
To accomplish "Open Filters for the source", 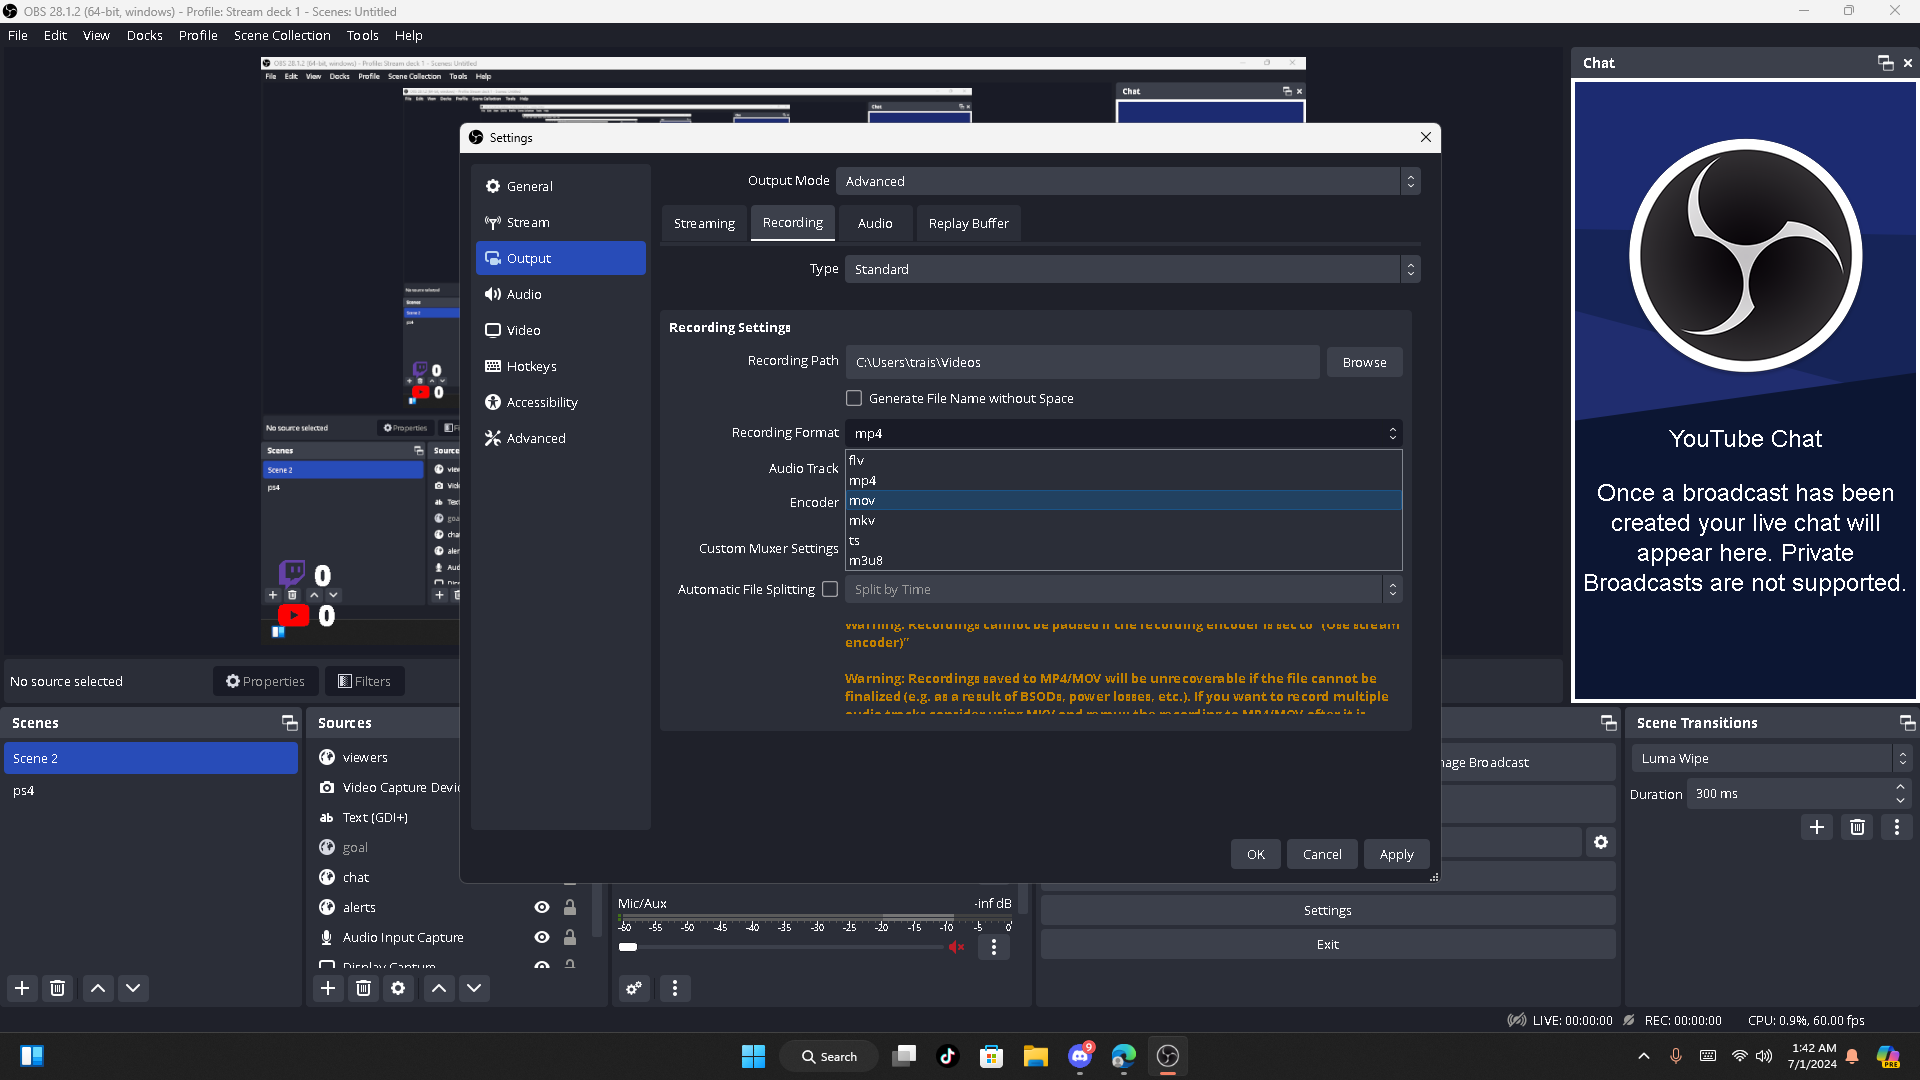I will click(365, 681).
